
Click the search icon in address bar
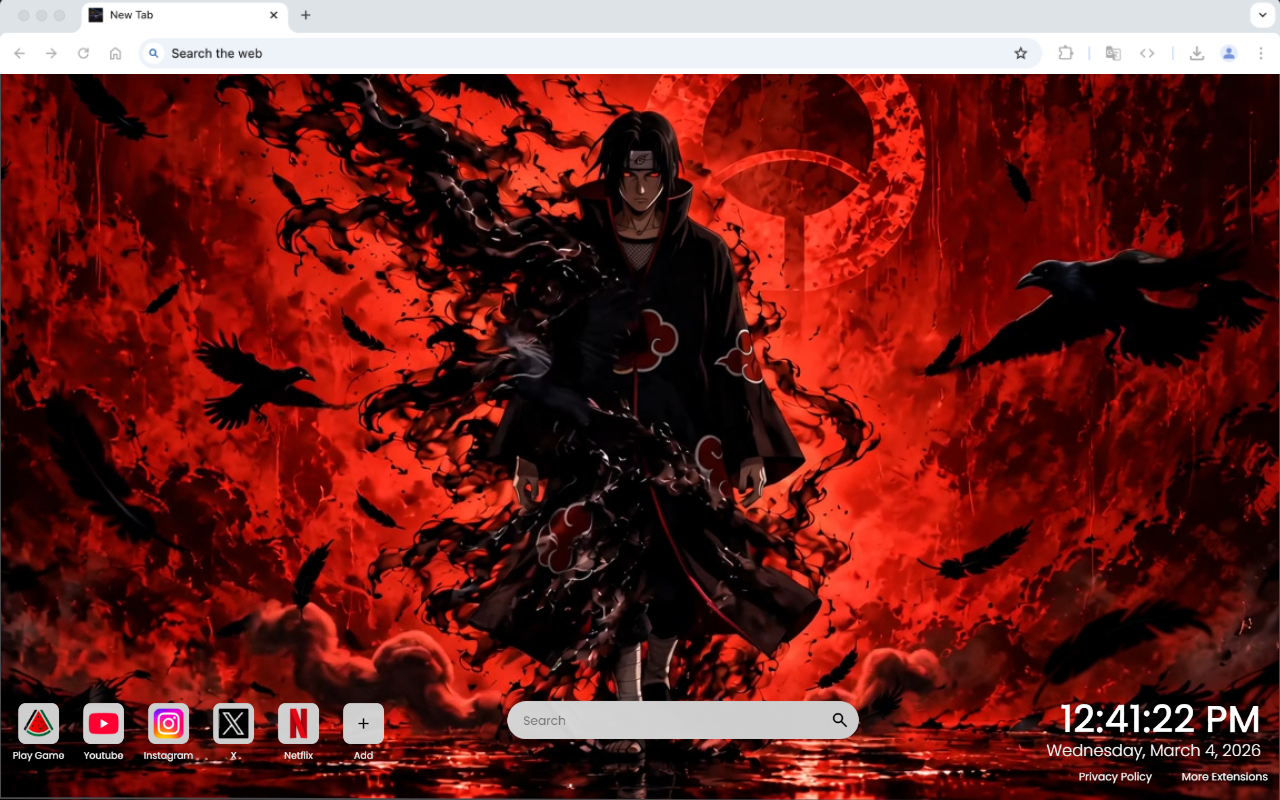pos(153,53)
